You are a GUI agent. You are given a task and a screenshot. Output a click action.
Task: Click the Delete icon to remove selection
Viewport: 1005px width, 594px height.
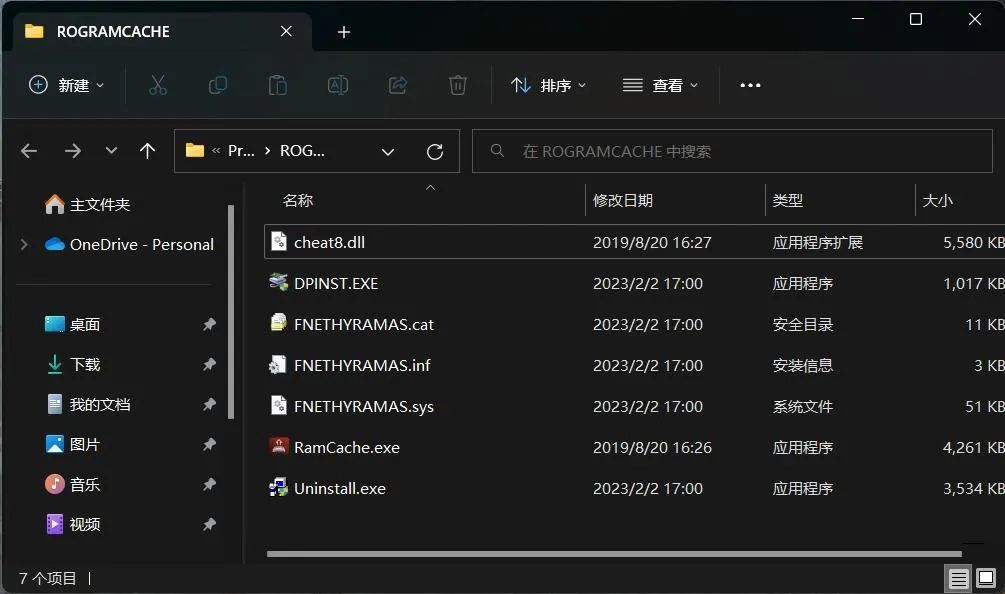pyautogui.click(x=457, y=85)
